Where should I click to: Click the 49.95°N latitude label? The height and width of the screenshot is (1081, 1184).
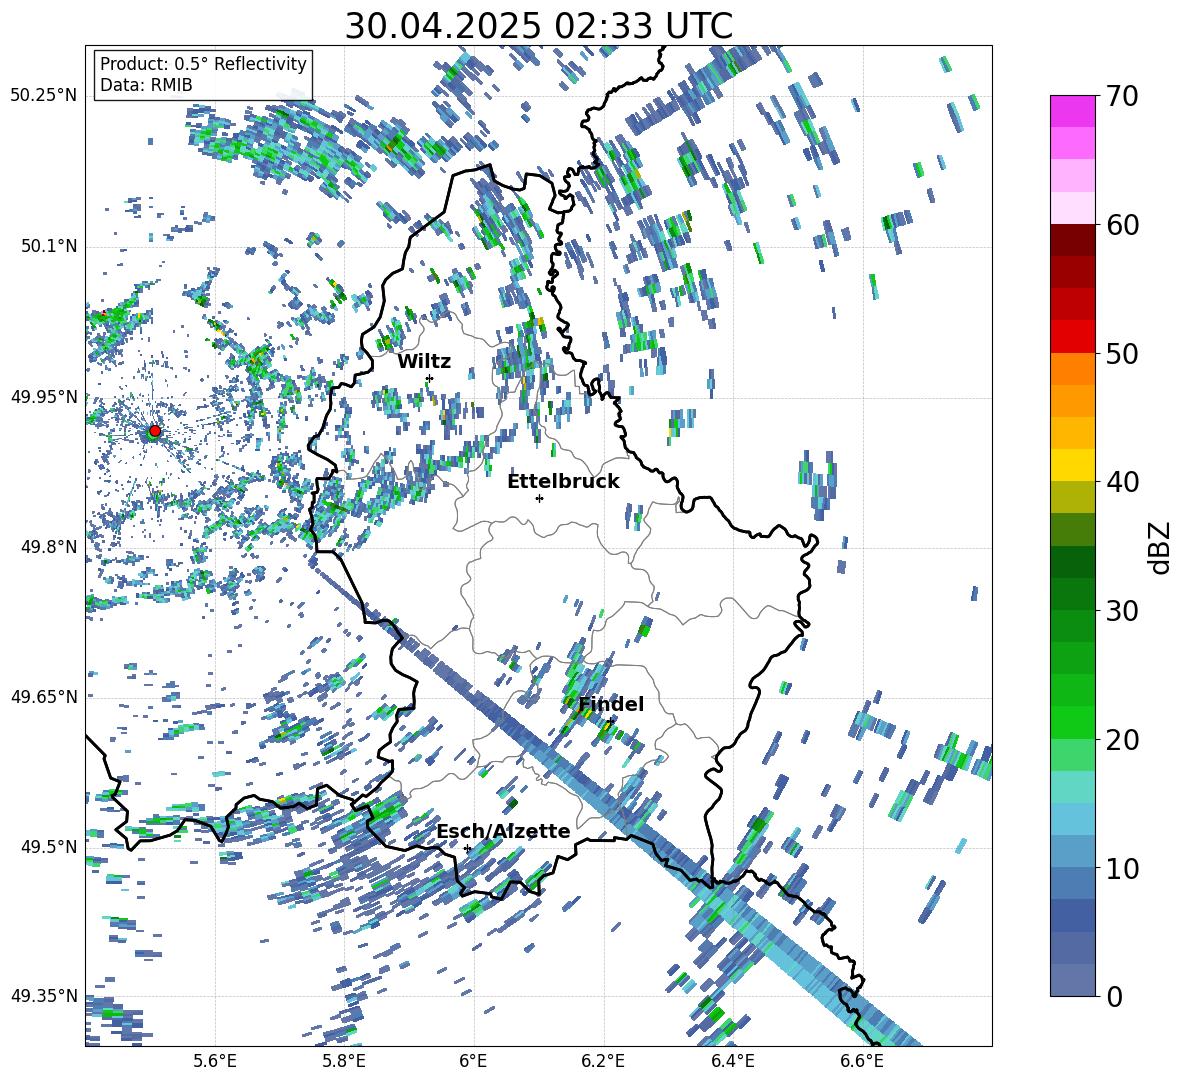(44, 397)
